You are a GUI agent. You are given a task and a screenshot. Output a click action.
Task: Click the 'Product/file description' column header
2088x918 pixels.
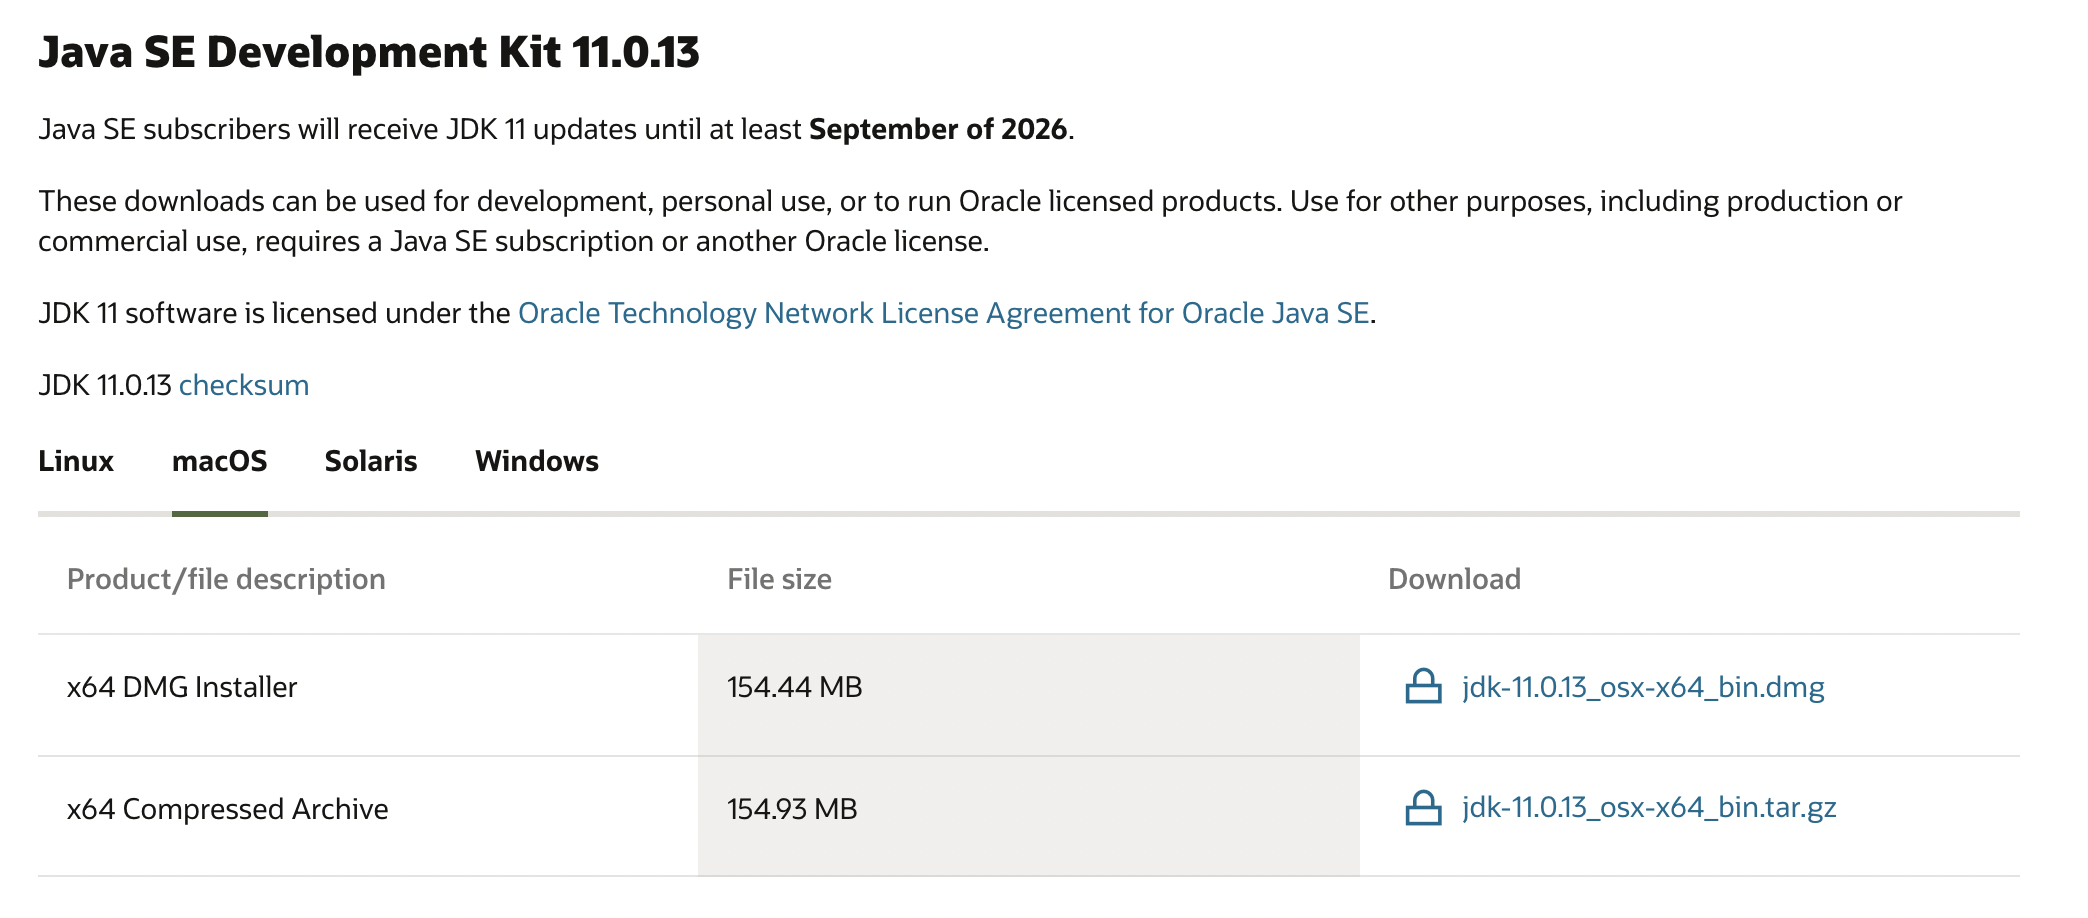[226, 579]
